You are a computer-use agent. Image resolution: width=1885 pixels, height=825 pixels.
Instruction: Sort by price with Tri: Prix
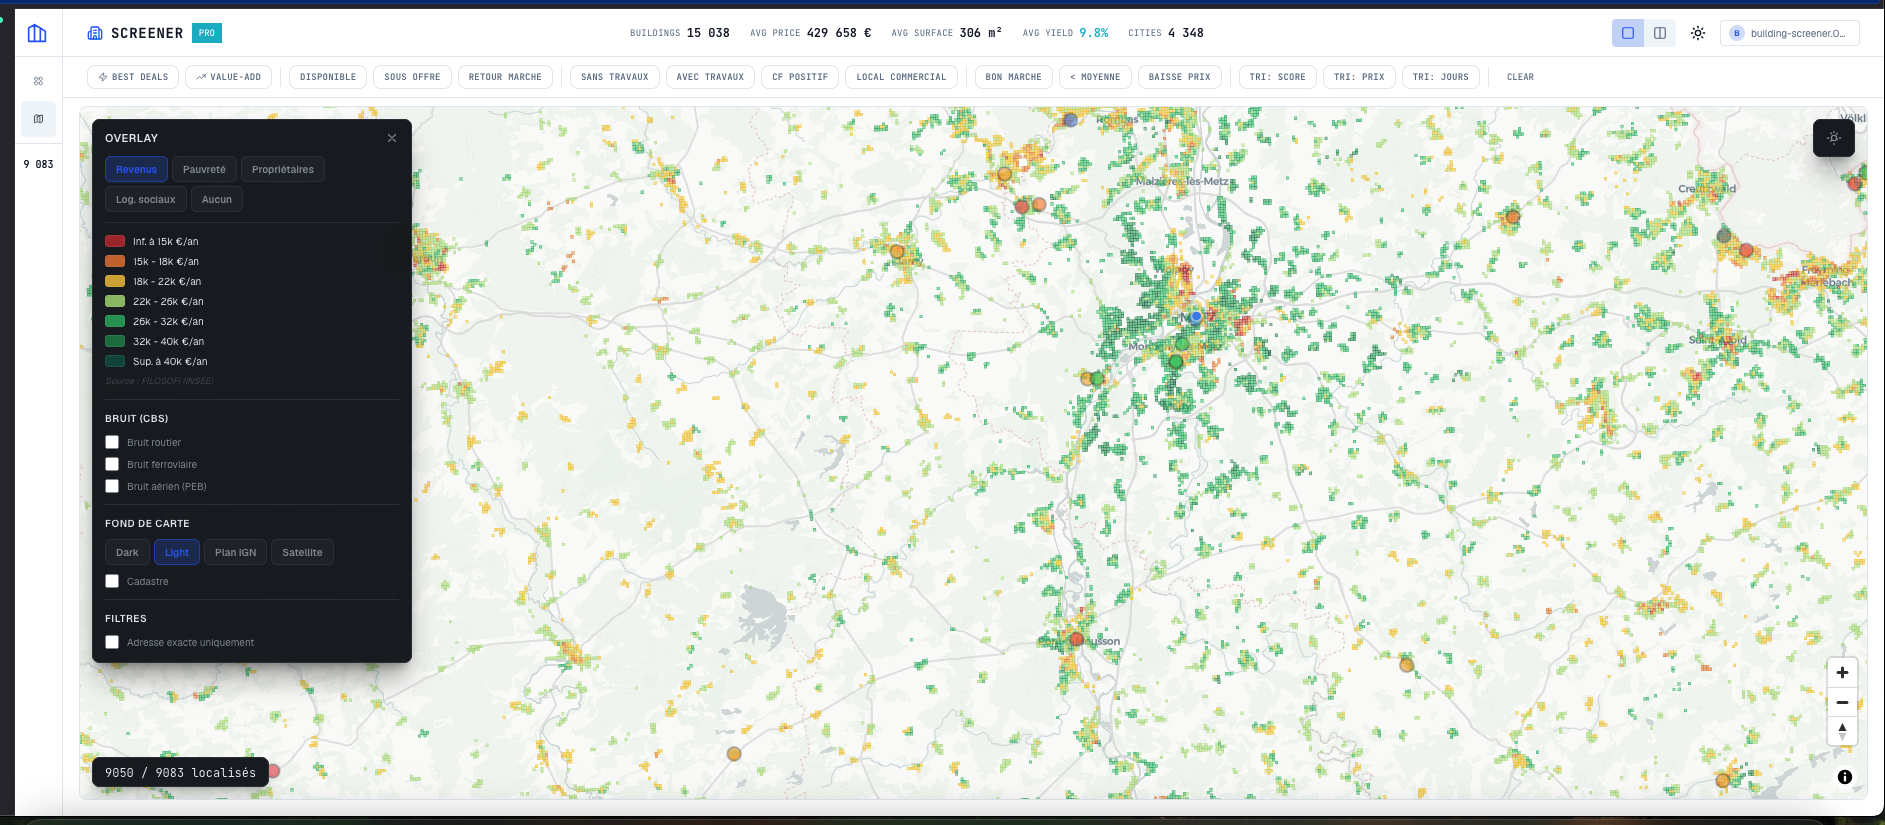1360,77
